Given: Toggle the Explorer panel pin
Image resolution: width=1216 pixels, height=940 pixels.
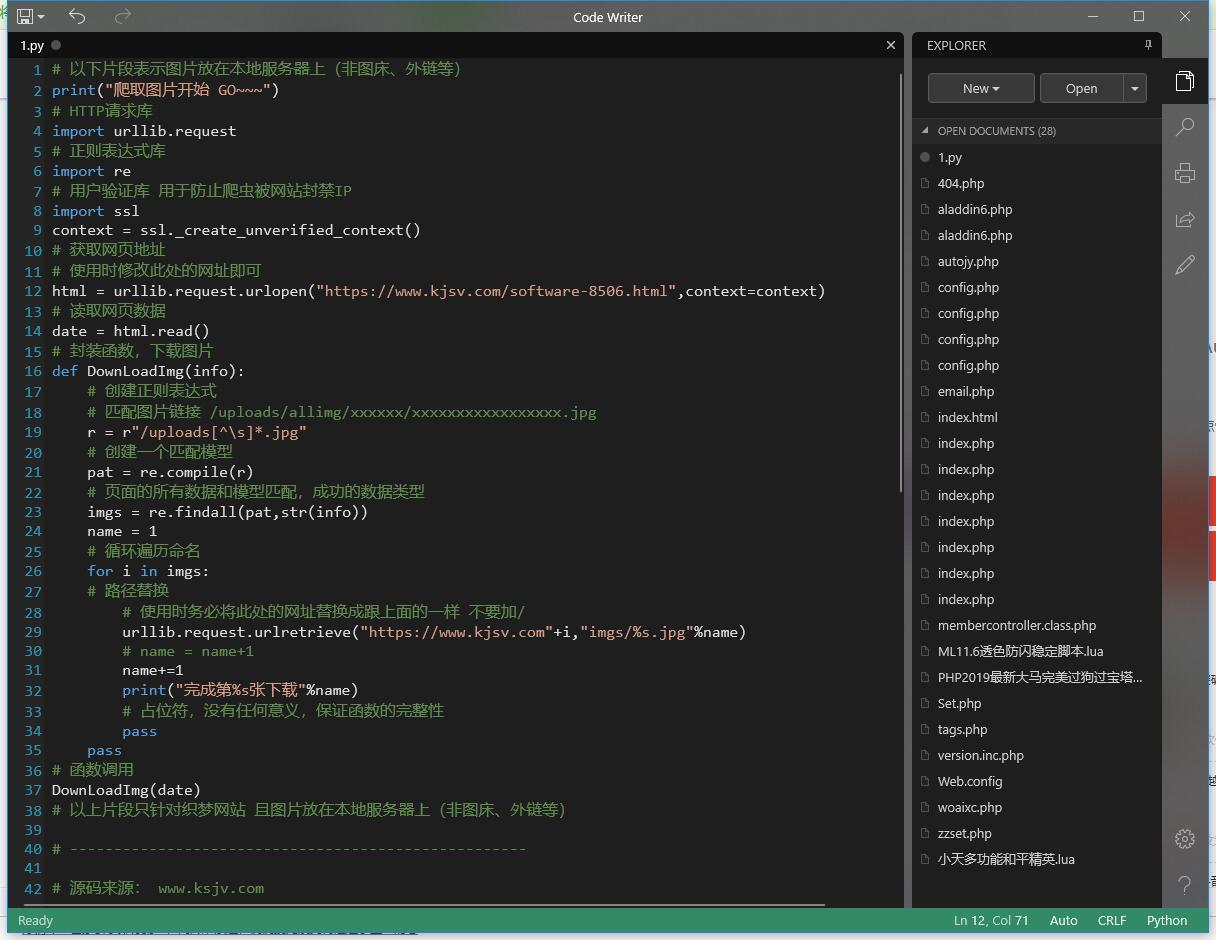Looking at the screenshot, I should point(1148,46).
